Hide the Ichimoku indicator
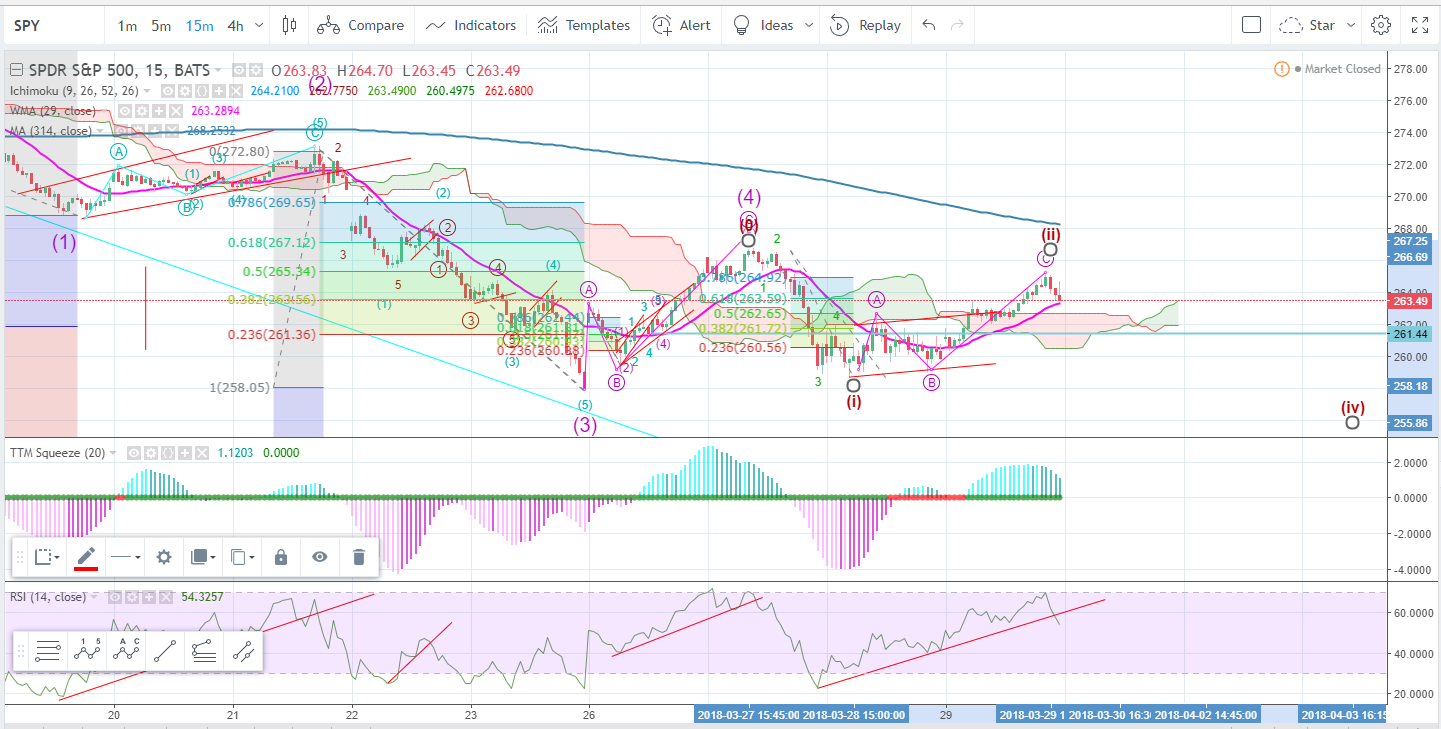This screenshot has height=729, width=1441. [x=167, y=91]
